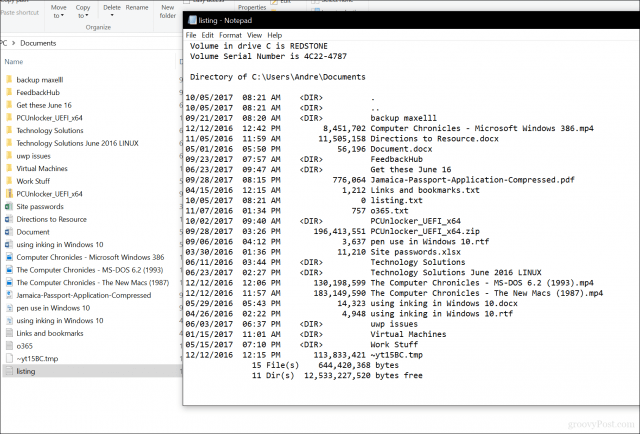Select The Computer Chronicles MS-DOS 6.2 video icon
The image size is (640, 434).
9,269
